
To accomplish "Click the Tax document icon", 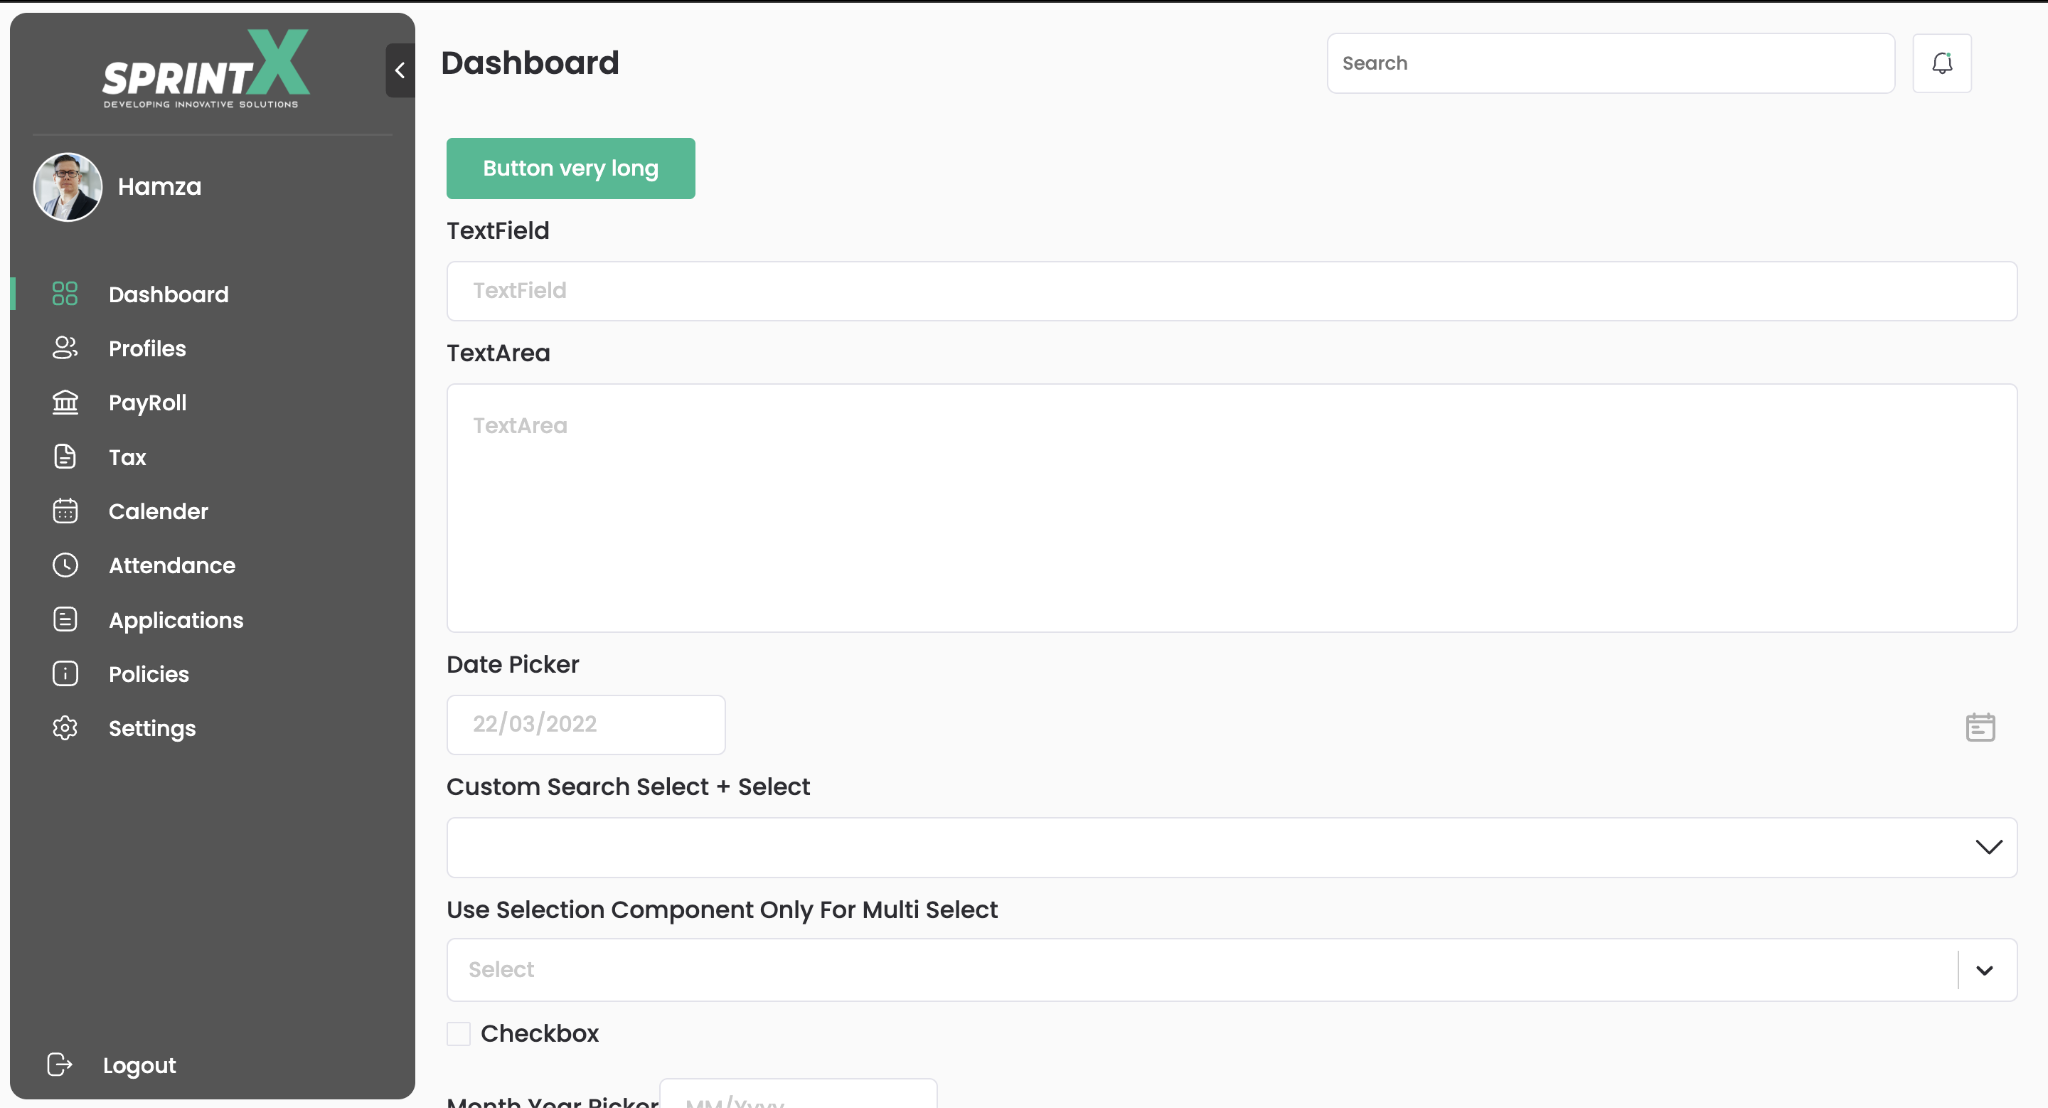I will (x=65, y=457).
